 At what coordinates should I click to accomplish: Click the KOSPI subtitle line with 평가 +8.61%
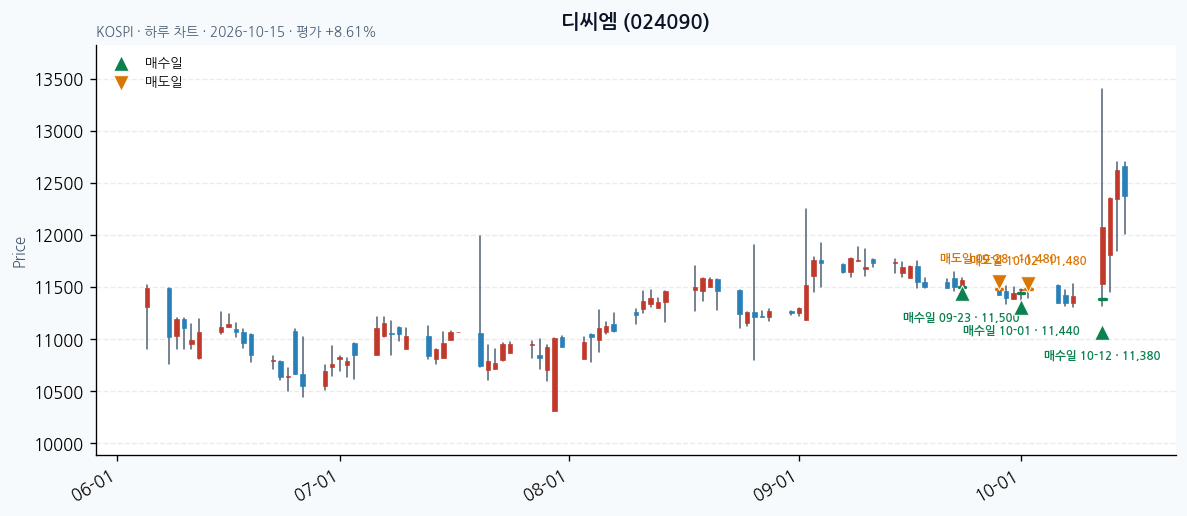[x=236, y=33]
